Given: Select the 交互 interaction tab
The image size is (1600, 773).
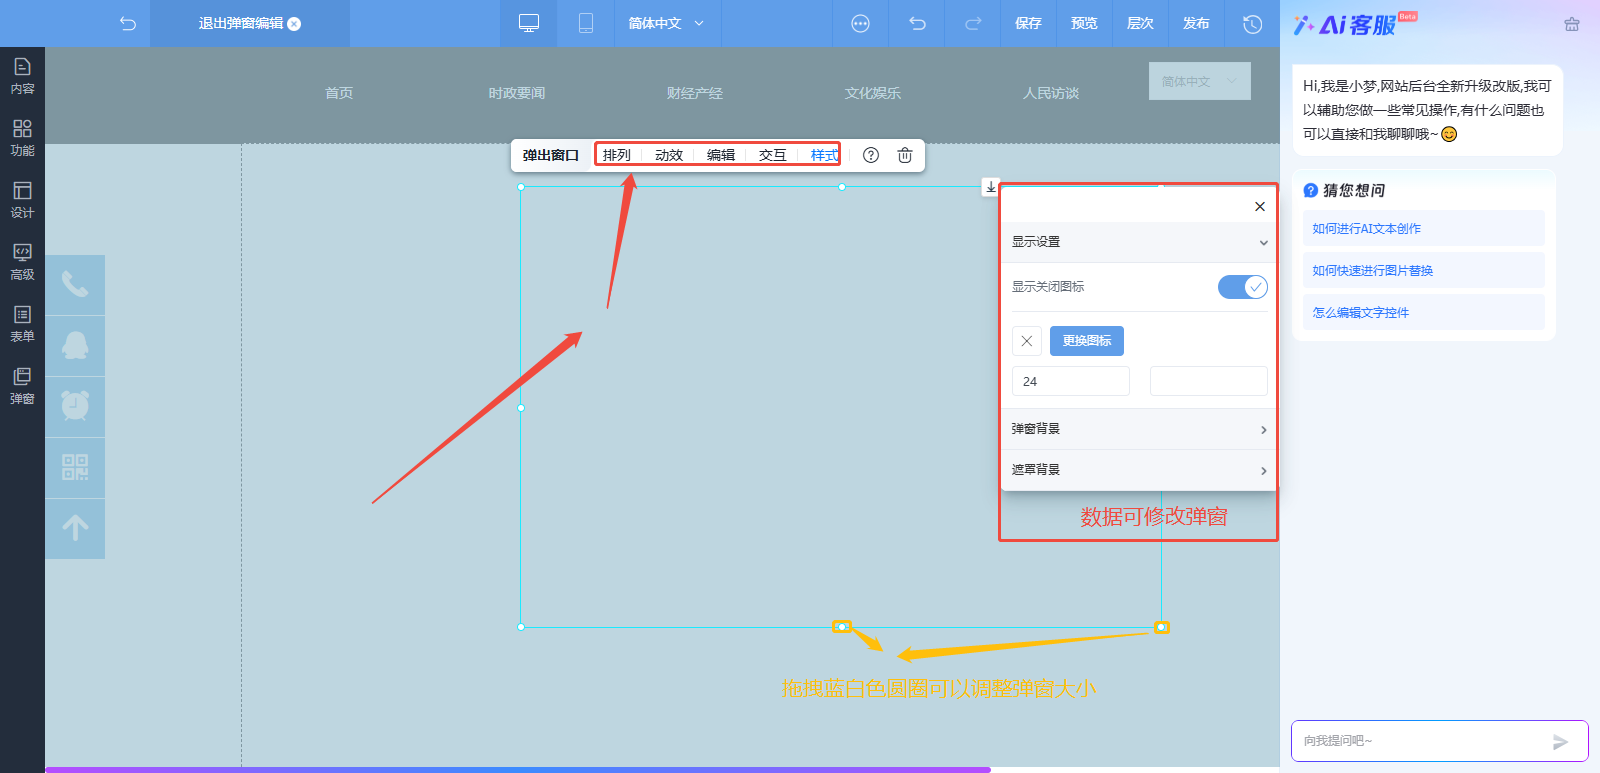Looking at the screenshot, I should point(773,155).
